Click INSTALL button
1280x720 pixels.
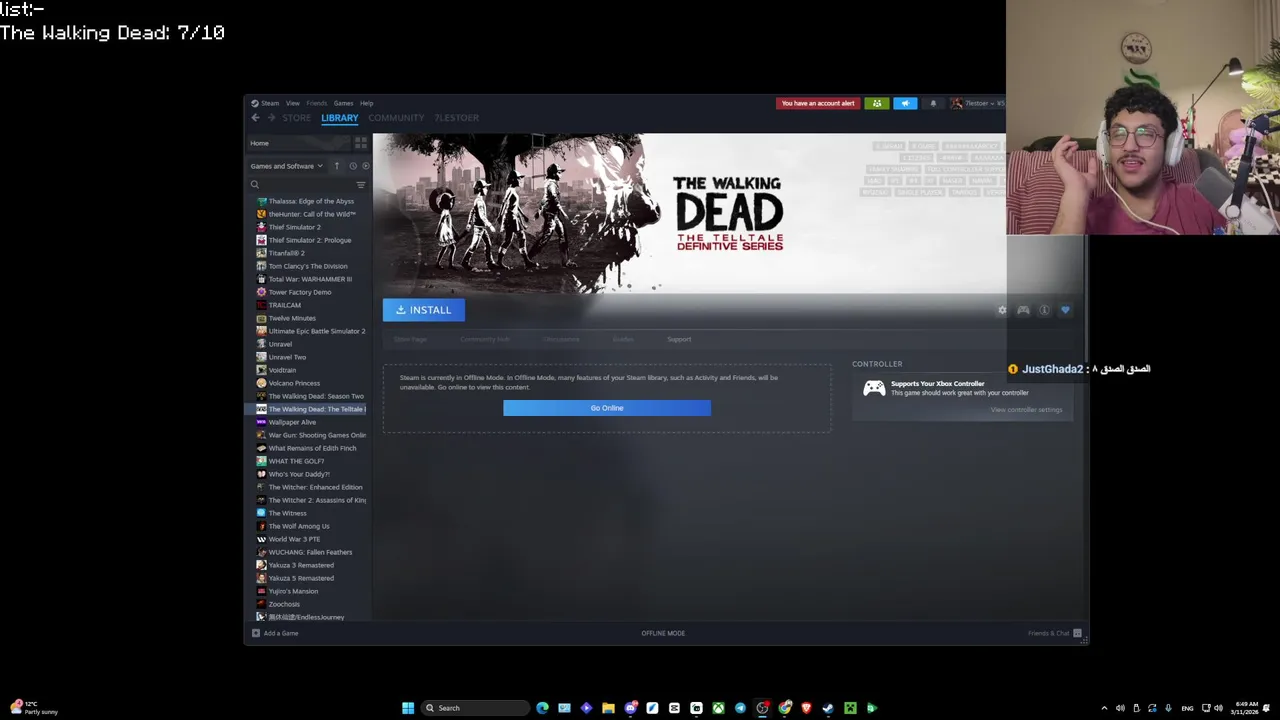(x=423, y=310)
